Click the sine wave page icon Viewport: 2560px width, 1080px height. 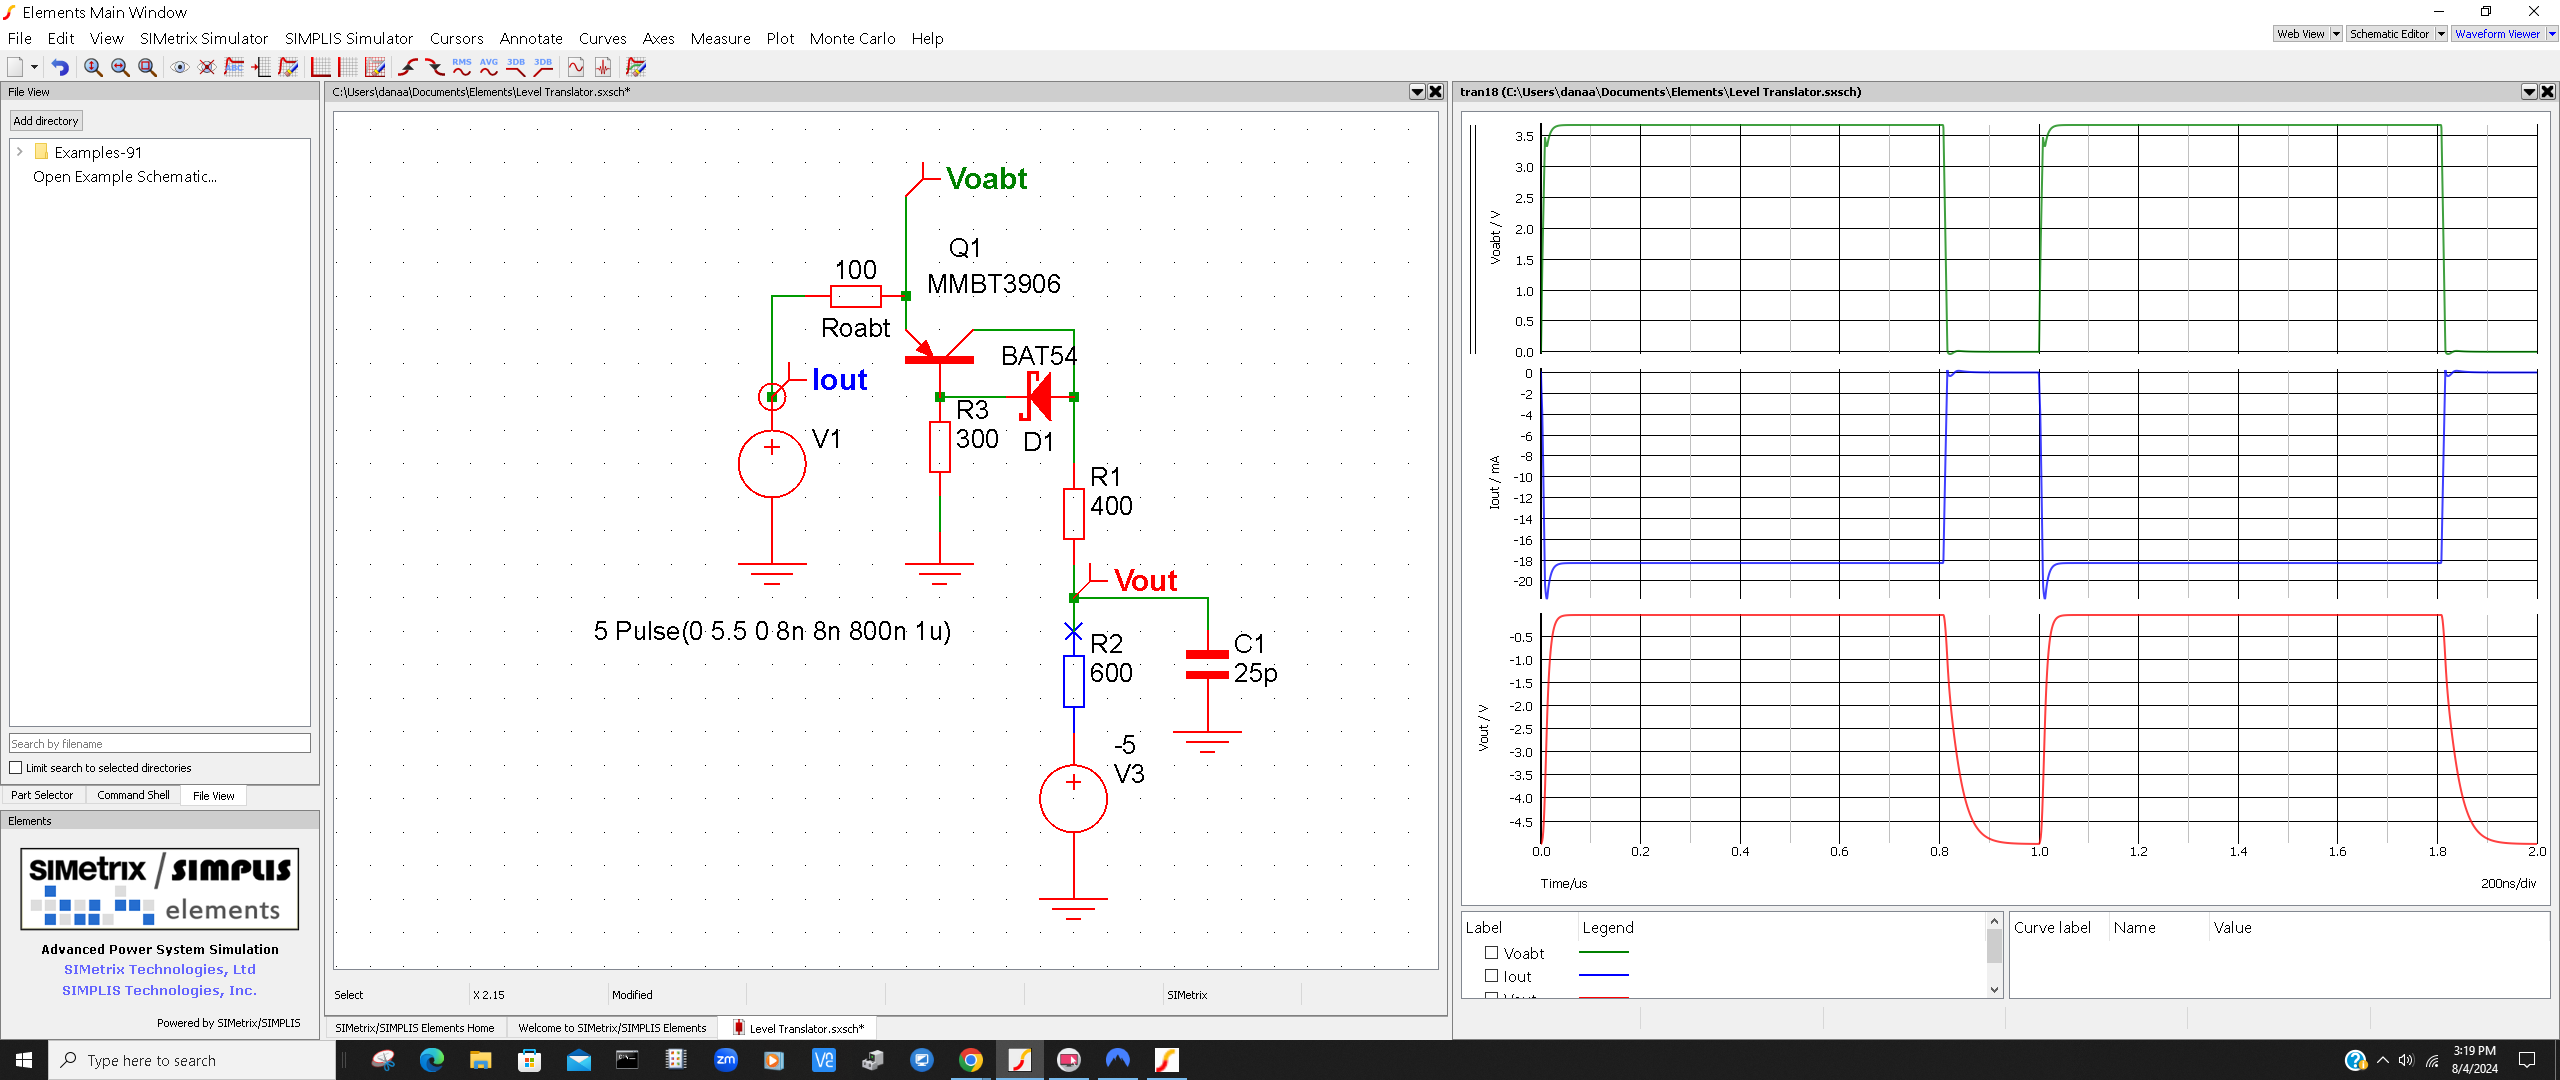(x=576, y=67)
